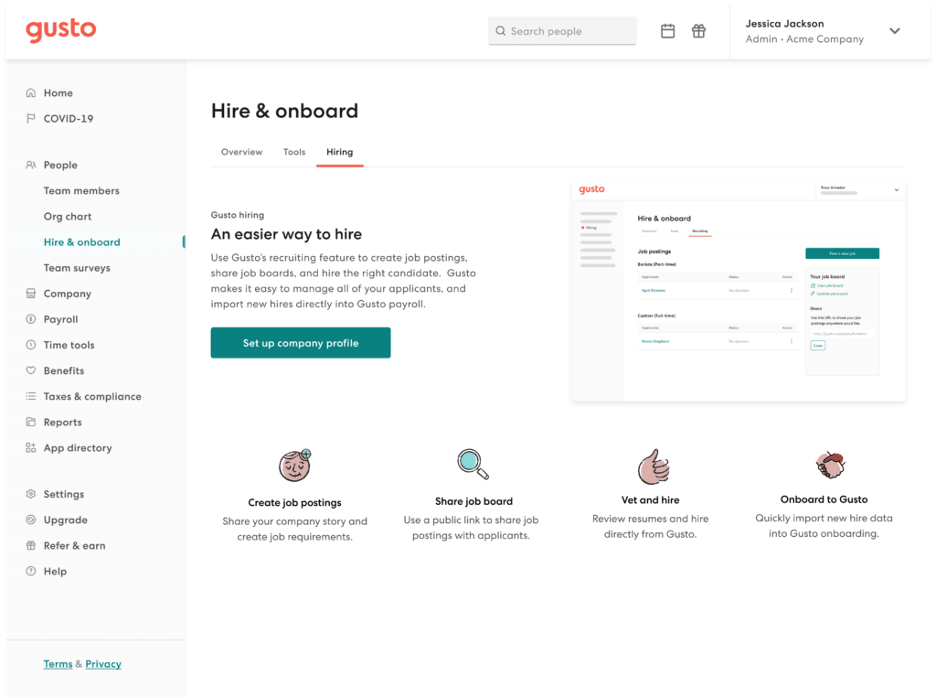
Task: Browse the App directory
Action: 79,448
